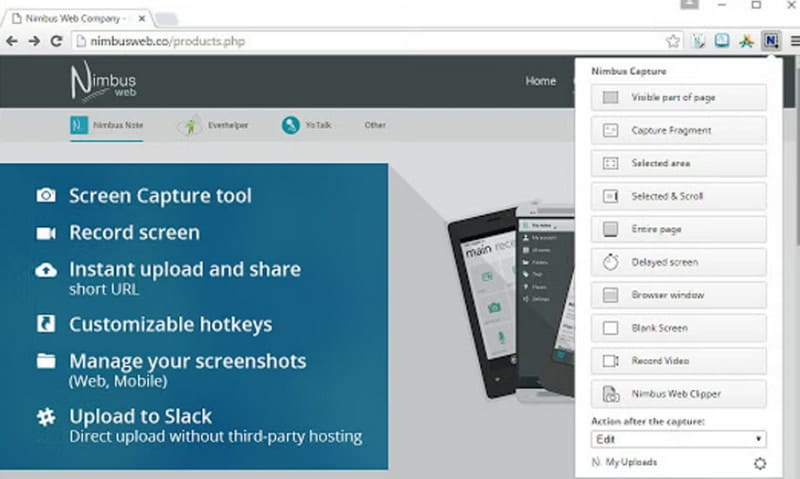The height and width of the screenshot is (479, 800).
Task: Capture the Entire page
Action: click(678, 229)
